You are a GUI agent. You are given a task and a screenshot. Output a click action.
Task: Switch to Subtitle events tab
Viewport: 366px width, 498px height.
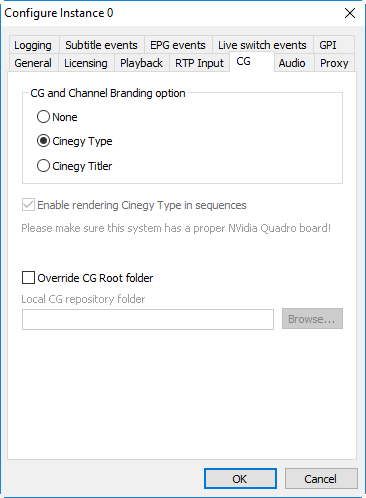point(102,45)
